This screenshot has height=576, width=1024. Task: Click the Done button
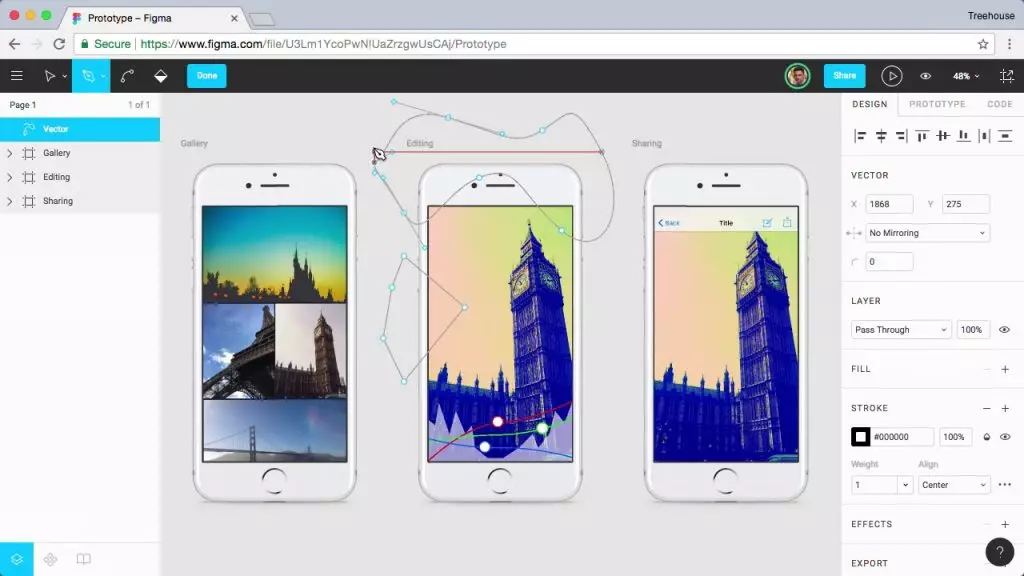pyautogui.click(x=207, y=76)
